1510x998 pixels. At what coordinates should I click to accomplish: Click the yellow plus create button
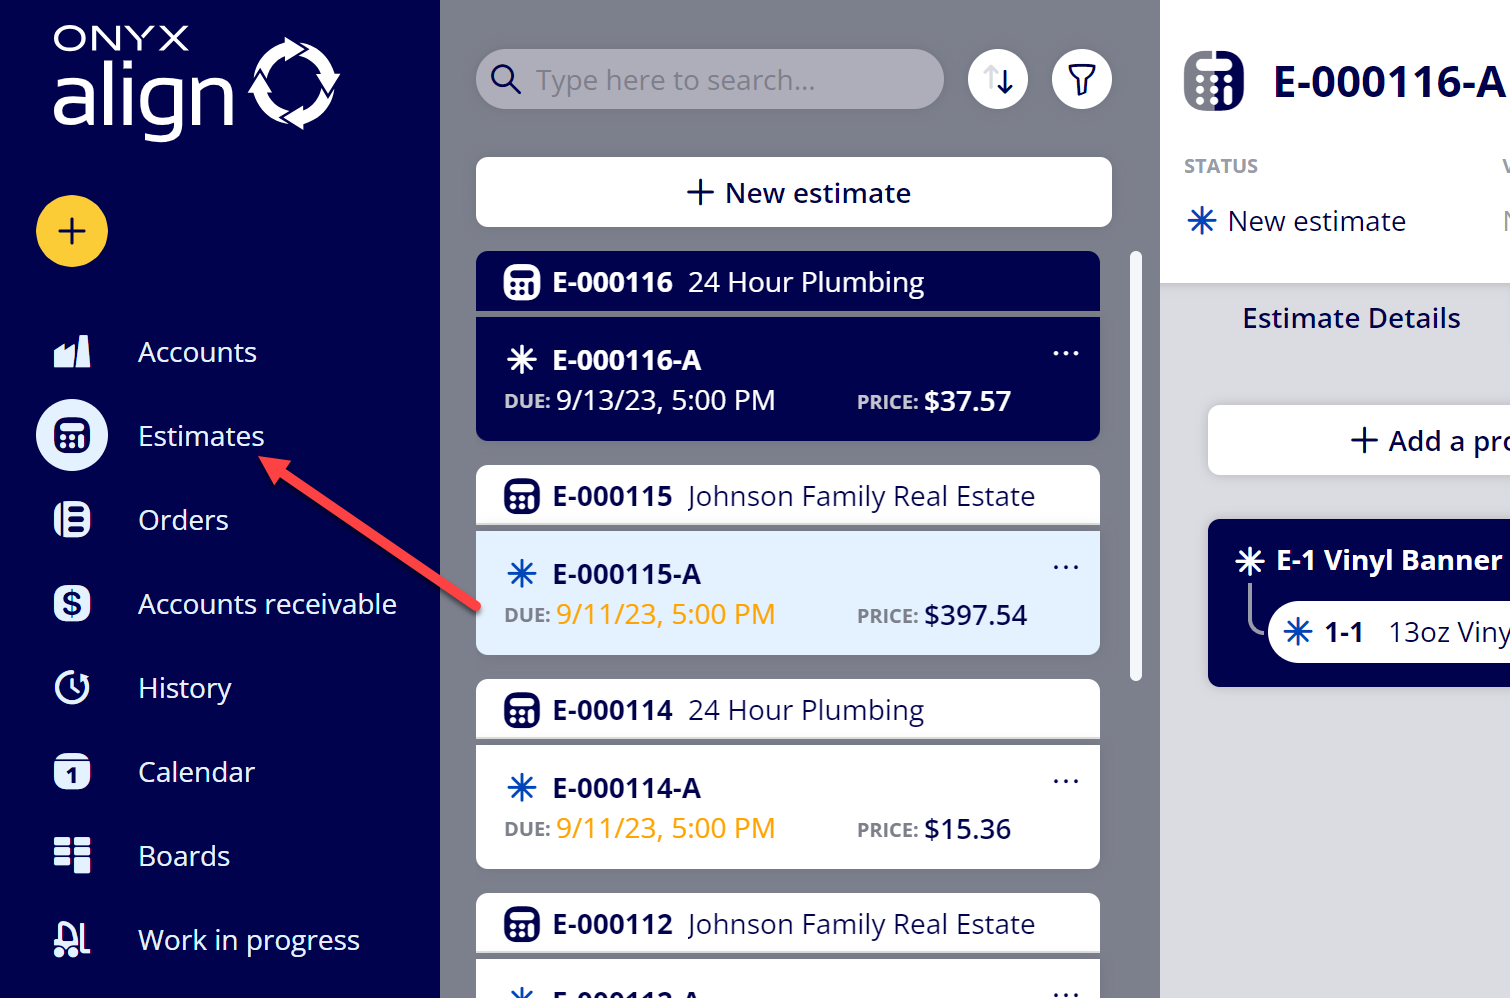[72, 231]
